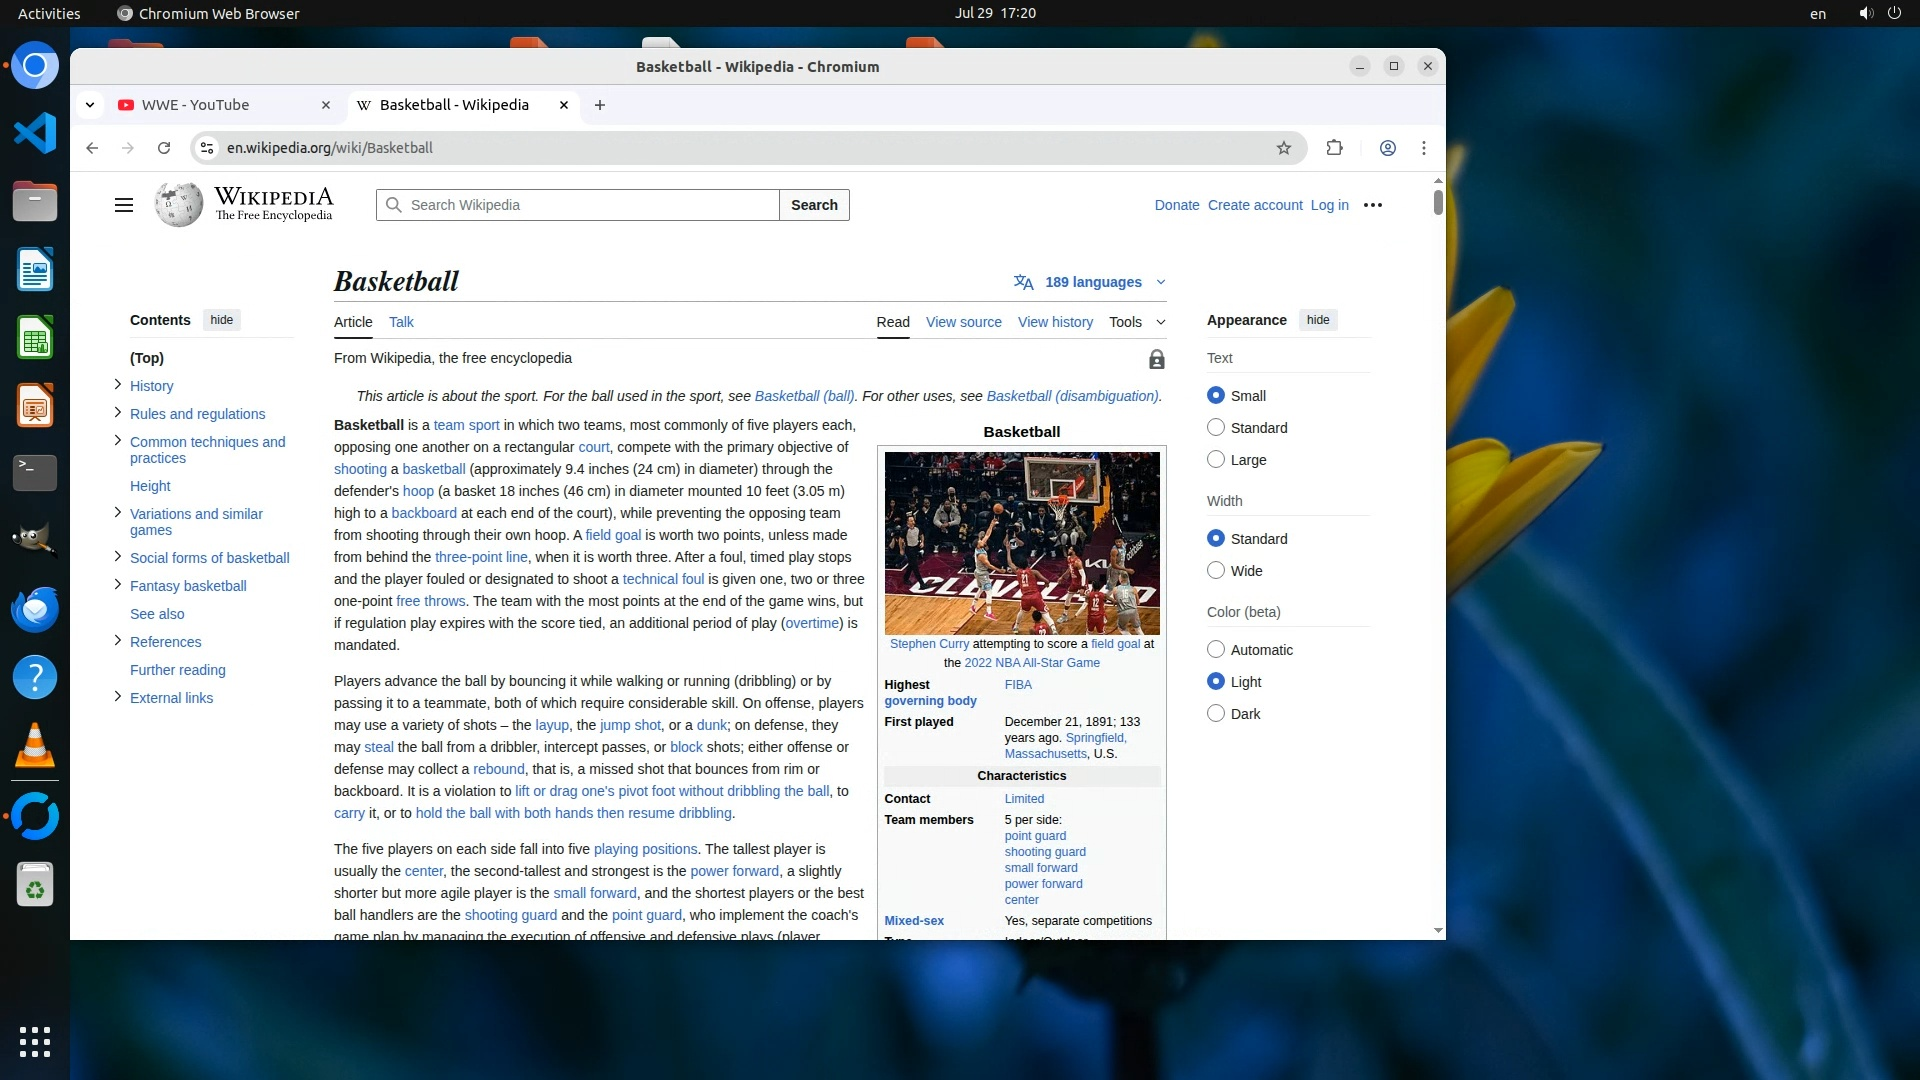Screen dimensions: 1920x1080
Task: Open Wikipedia personal tools ellipsis menu
Action: (x=1373, y=205)
